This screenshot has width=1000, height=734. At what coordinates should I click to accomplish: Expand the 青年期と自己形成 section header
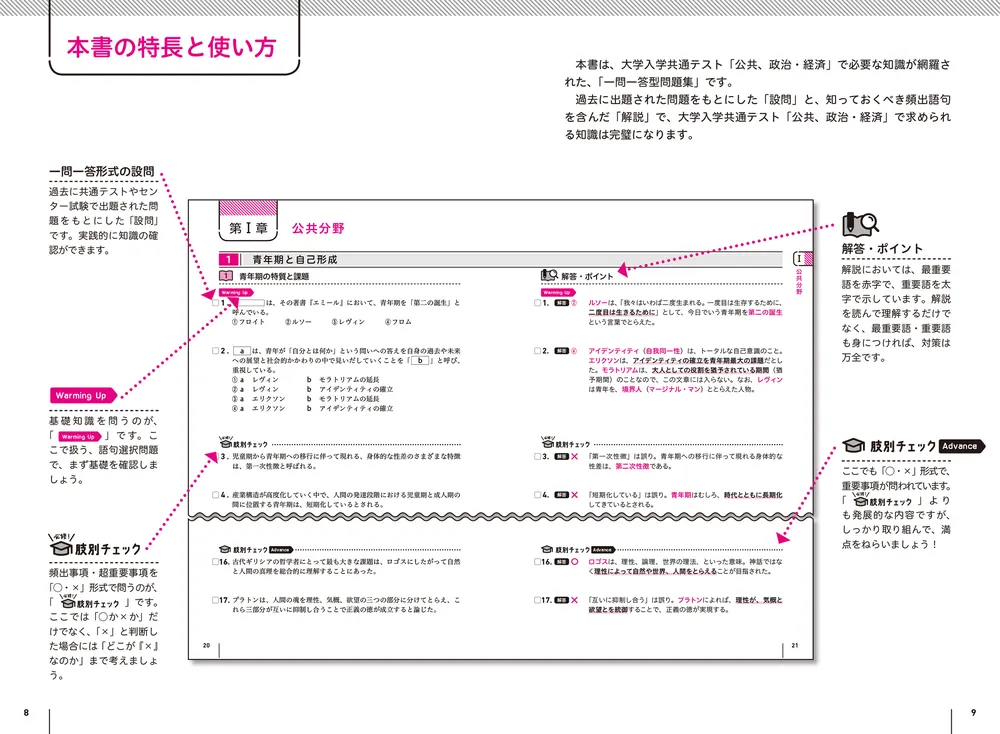290,258
